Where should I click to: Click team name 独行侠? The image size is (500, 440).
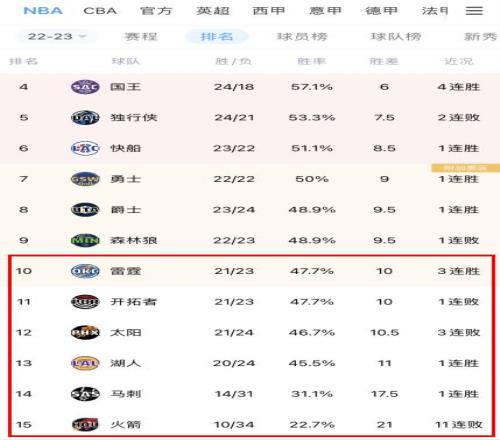click(134, 118)
